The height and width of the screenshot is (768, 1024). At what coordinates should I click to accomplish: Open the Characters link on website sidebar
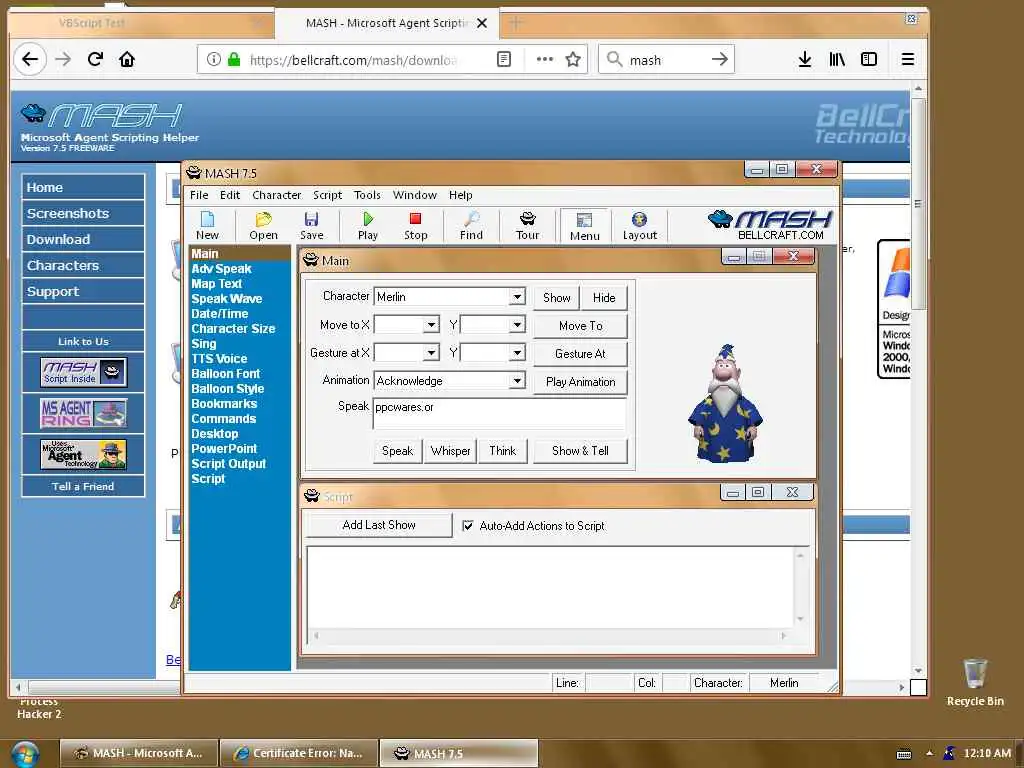pyautogui.click(x=83, y=265)
